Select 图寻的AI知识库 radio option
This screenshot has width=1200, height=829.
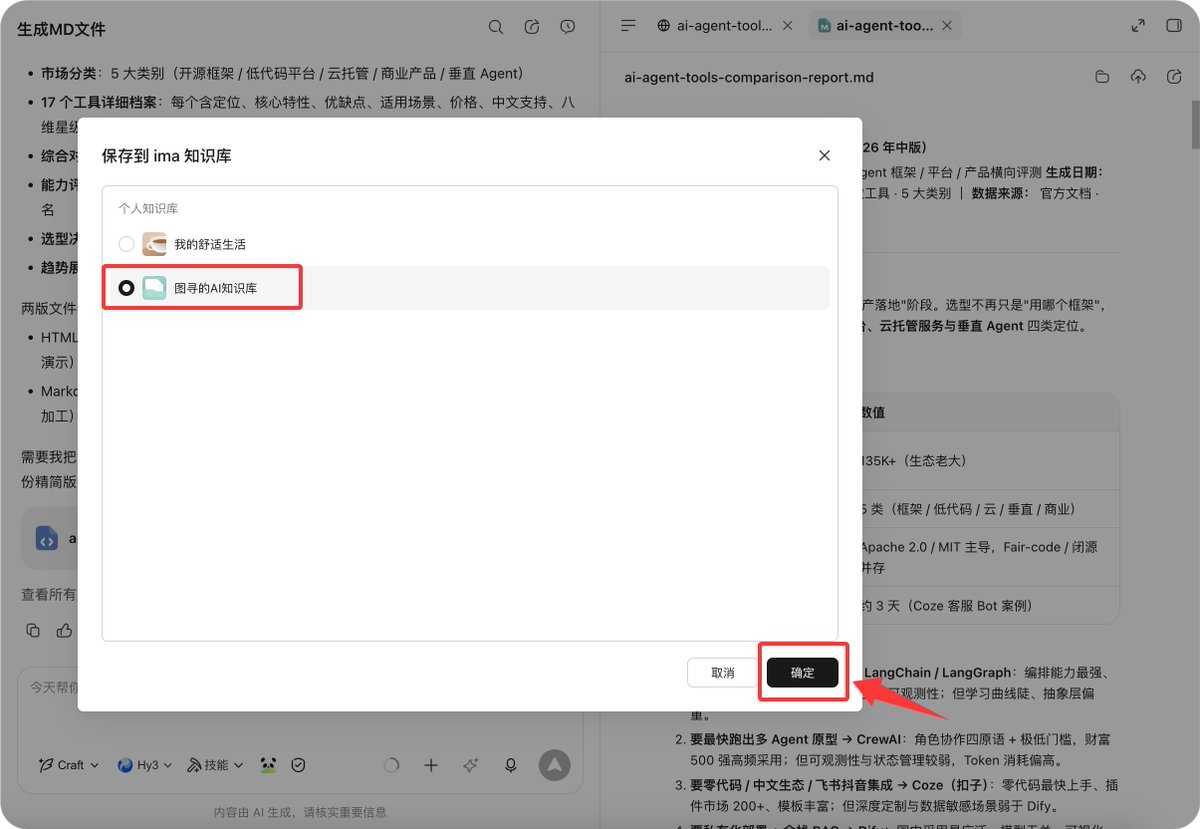pos(126,288)
